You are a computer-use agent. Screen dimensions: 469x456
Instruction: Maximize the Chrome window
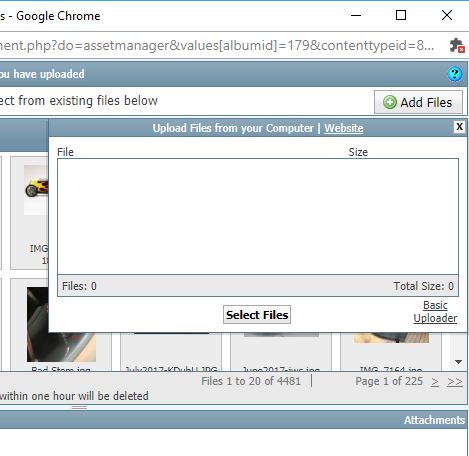(x=401, y=15)
